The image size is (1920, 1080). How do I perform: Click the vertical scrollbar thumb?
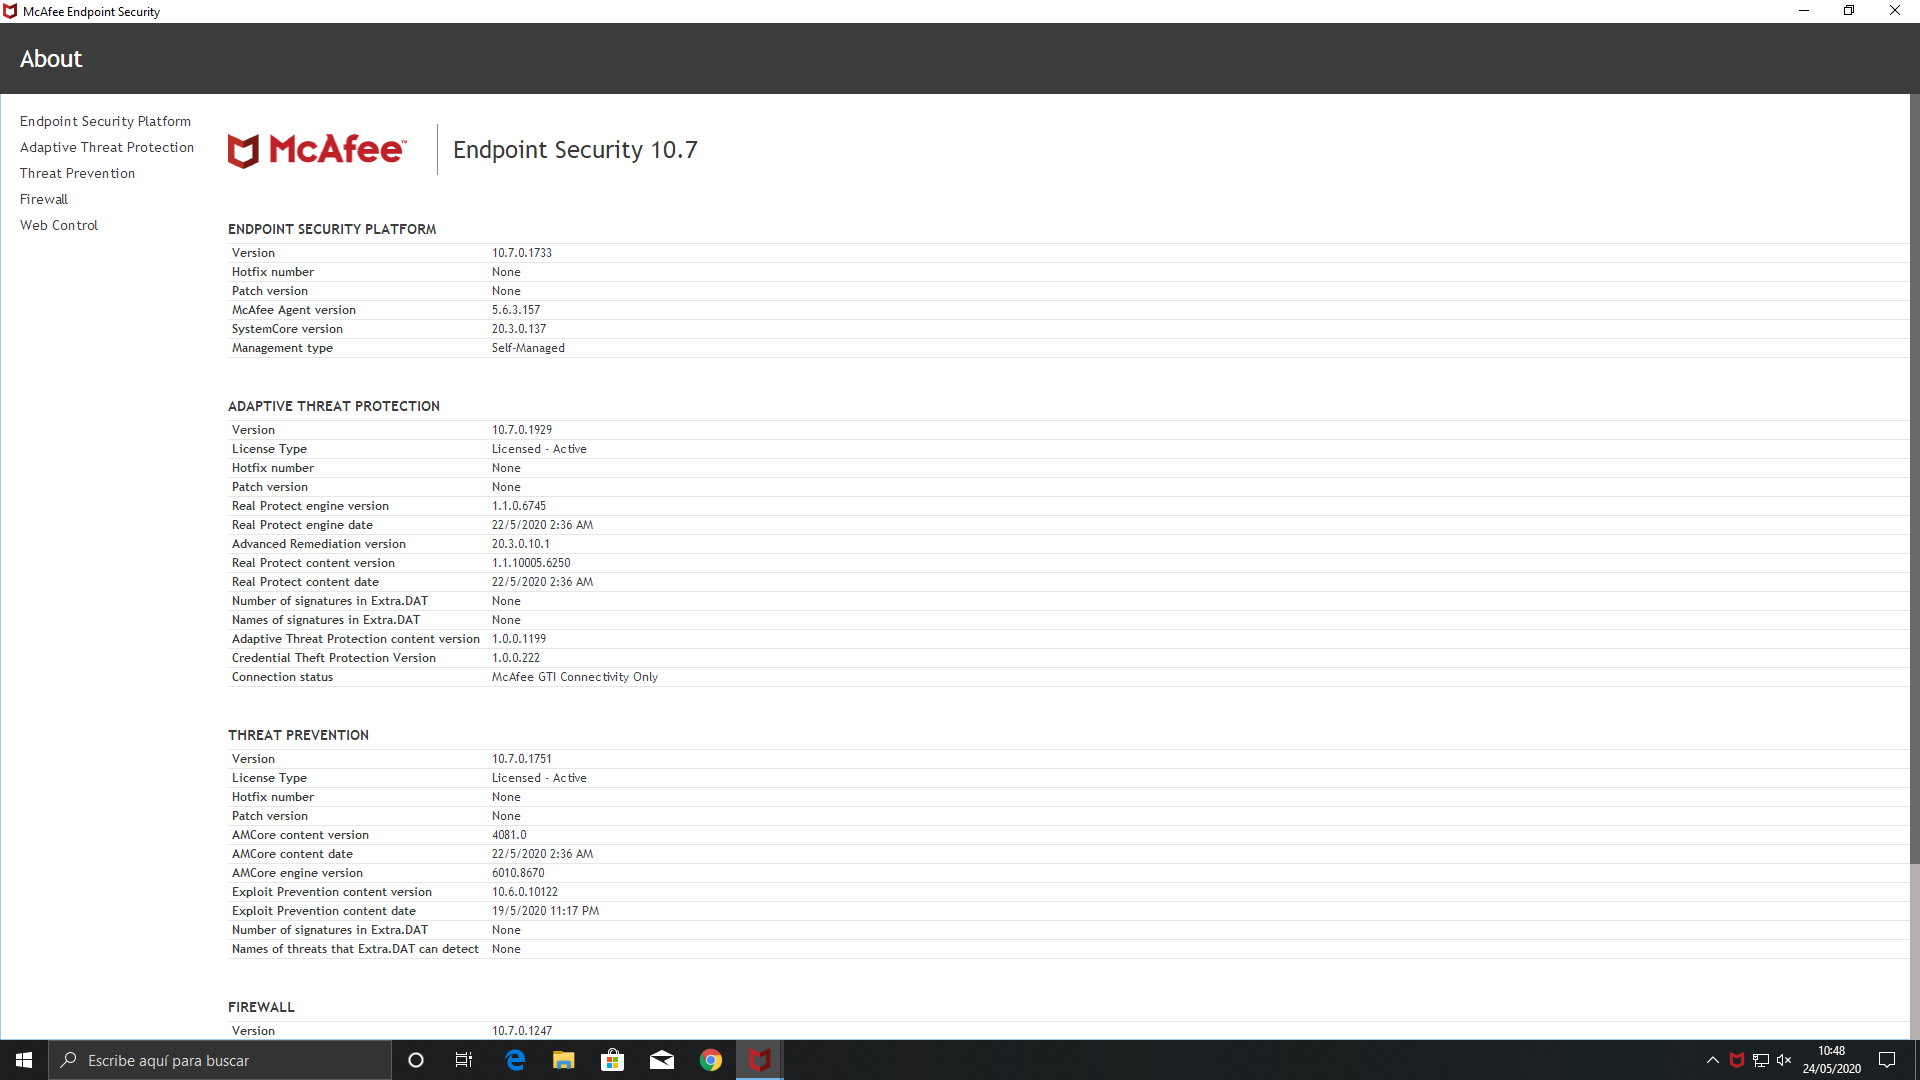click(1914, 480)
